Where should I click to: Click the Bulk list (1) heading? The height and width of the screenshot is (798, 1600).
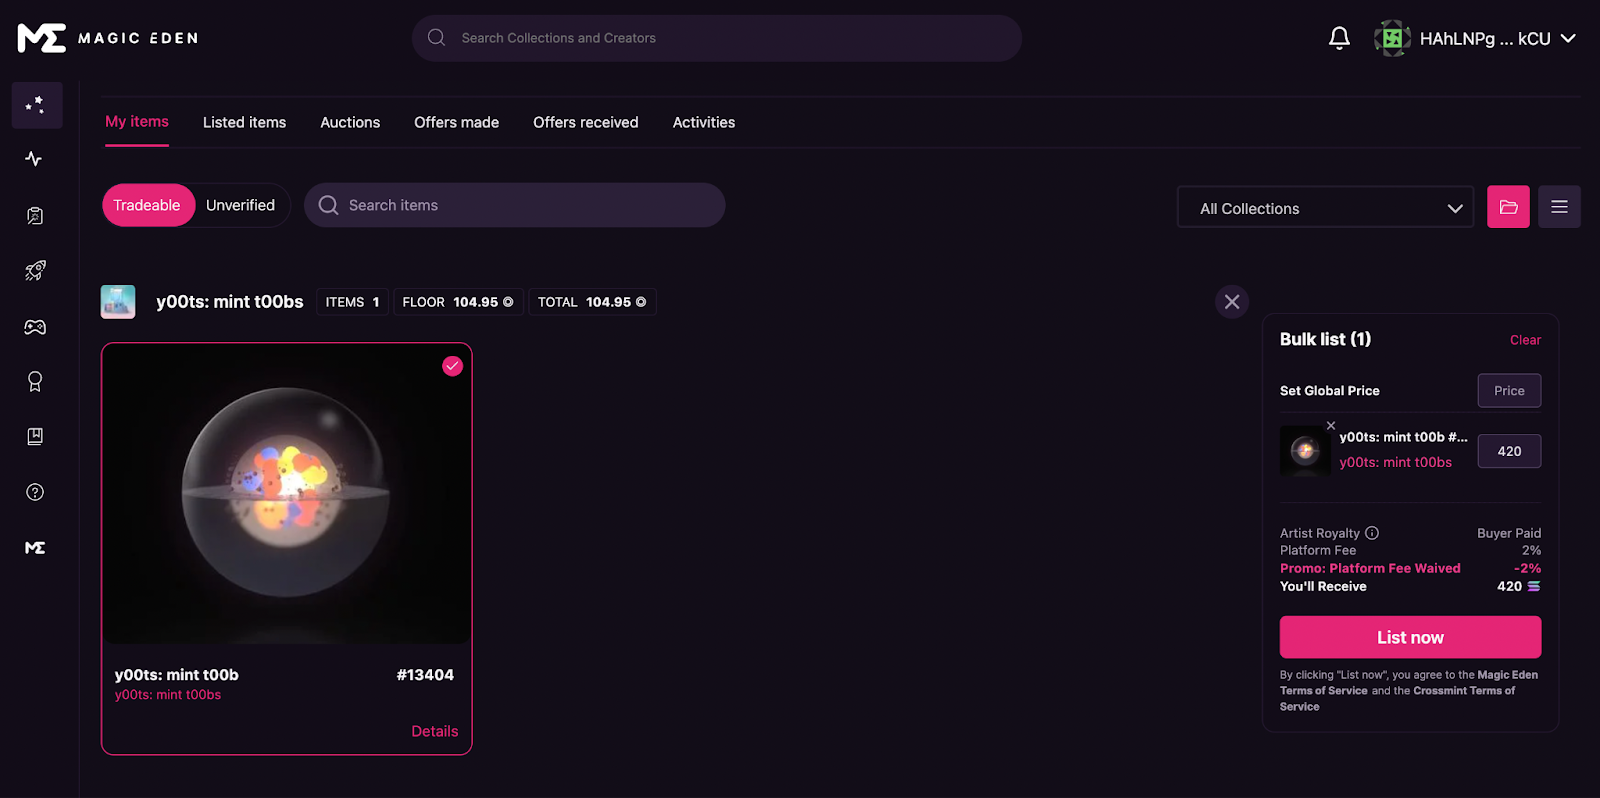tap(1325, 339)
